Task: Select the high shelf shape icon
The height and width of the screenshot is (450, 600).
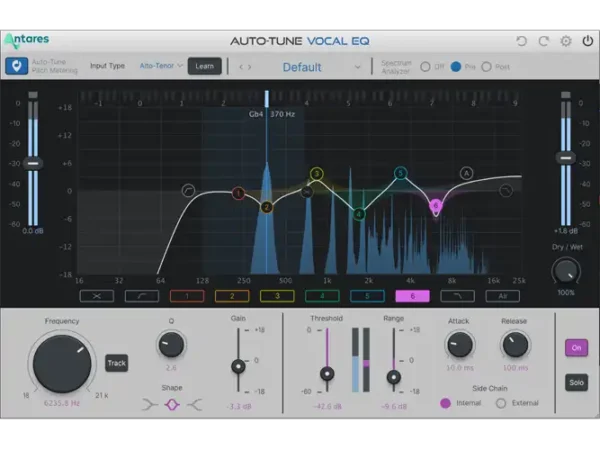Action: (194, 404)
